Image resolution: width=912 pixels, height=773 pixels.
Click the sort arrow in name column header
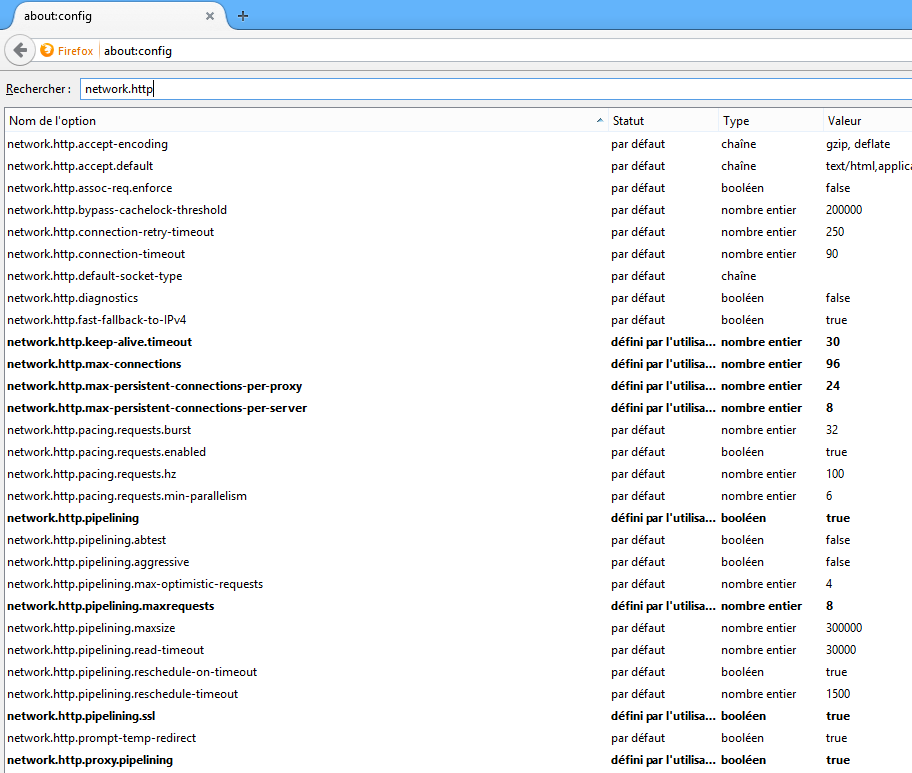(600, 120)
